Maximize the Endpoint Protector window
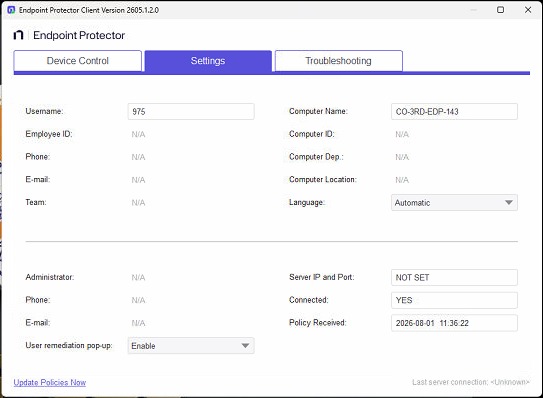Viewport: 543px width, 398px height. click(x=500, y=10)
